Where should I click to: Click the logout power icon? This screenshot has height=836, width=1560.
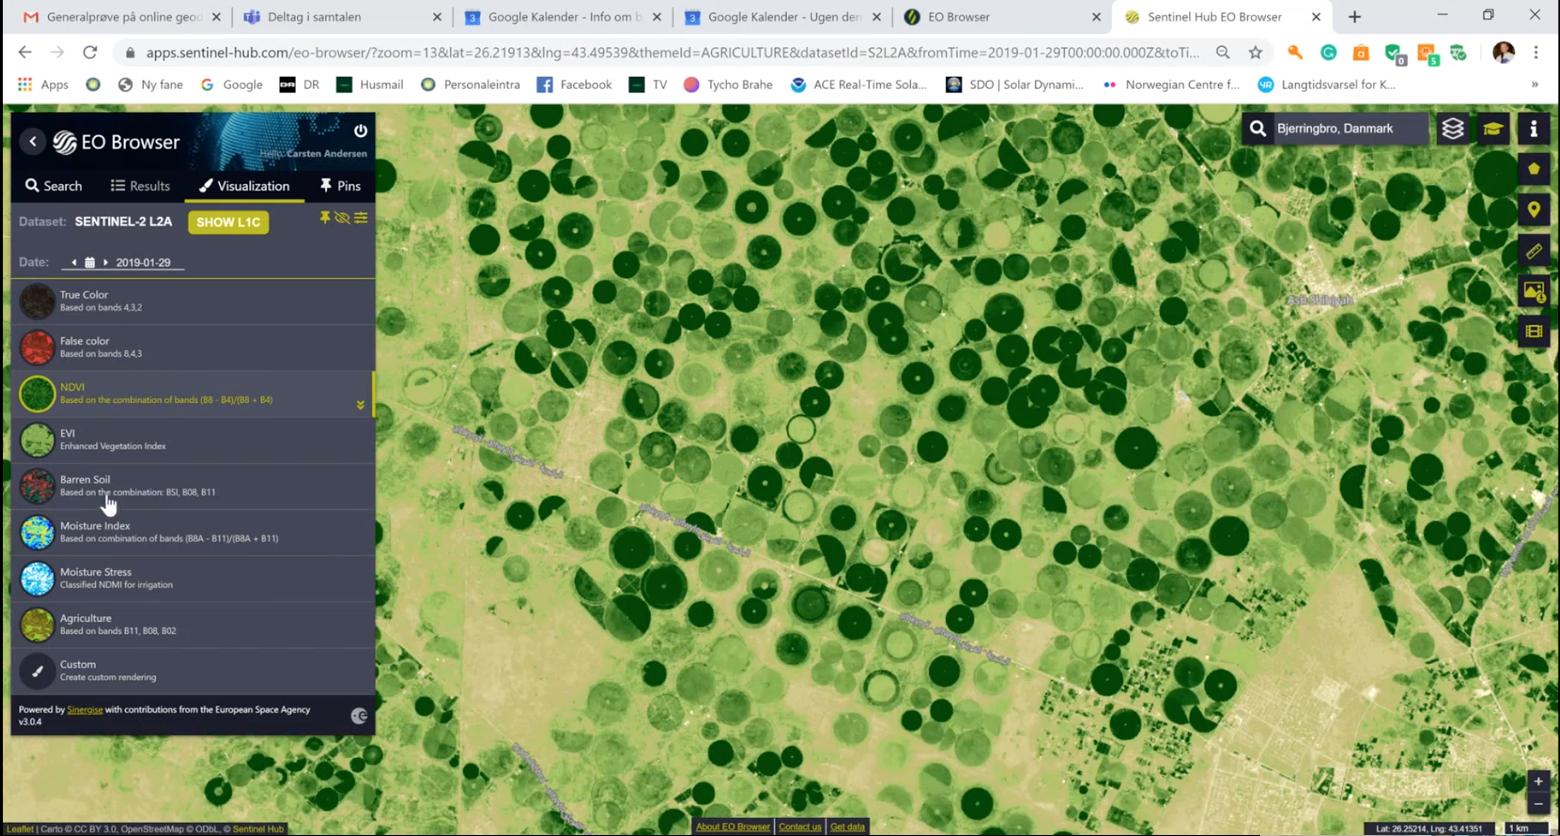(360, 131)
